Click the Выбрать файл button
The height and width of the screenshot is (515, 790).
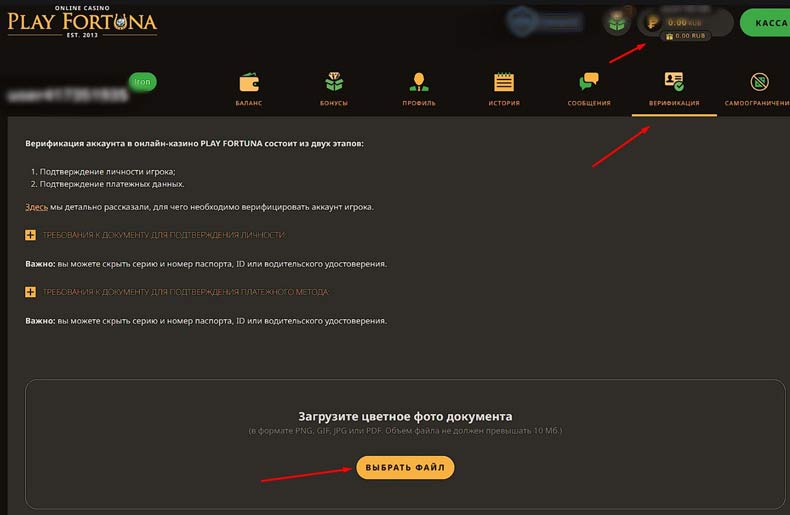(x=405, y=468)
